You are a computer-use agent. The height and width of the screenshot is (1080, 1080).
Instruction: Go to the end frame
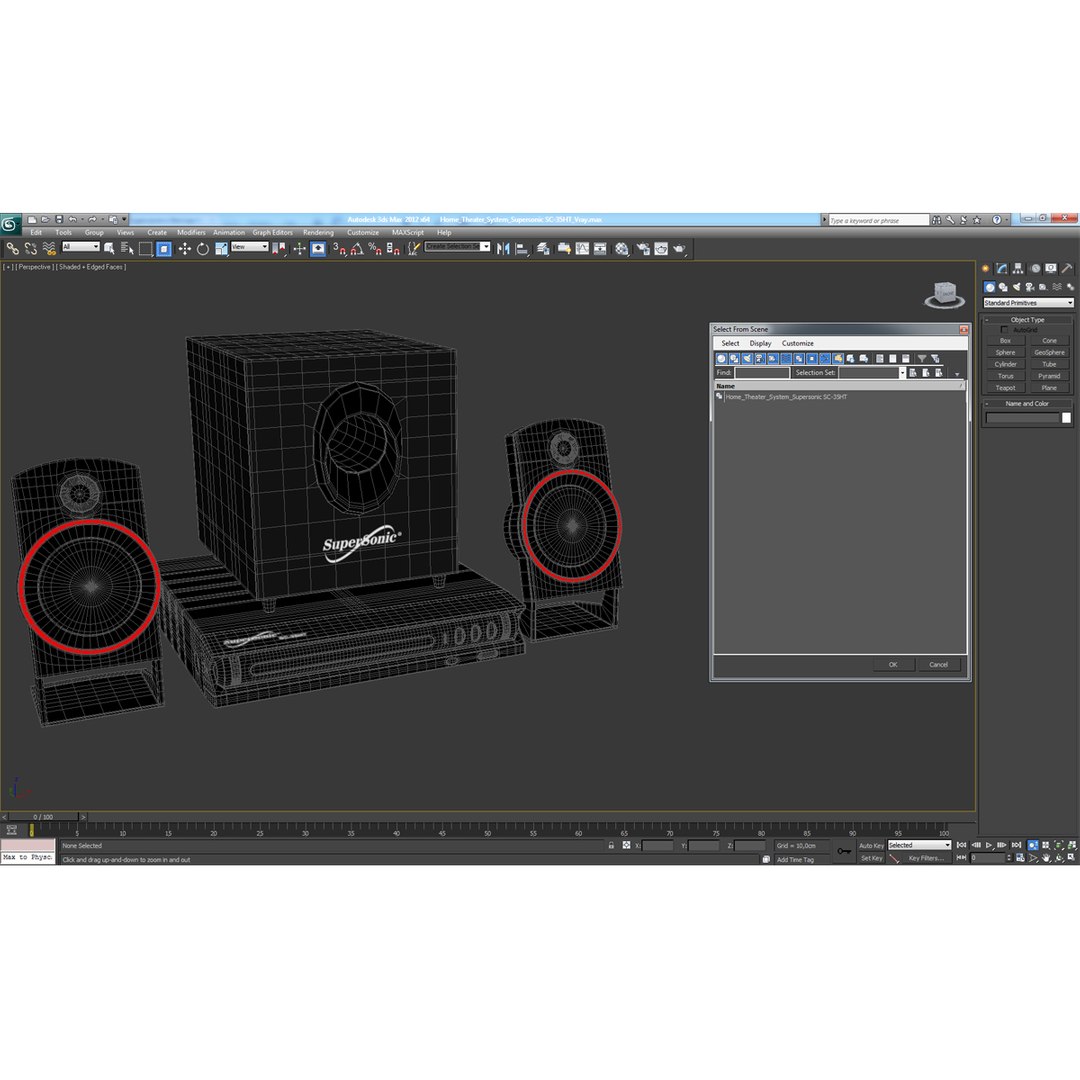(1016, 845)
